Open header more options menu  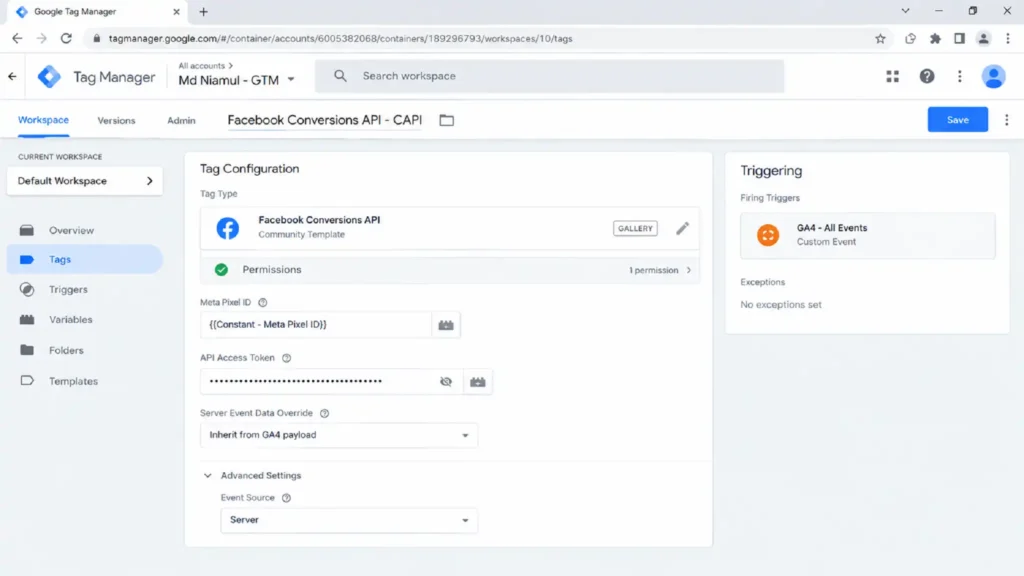tap(960, 76)
